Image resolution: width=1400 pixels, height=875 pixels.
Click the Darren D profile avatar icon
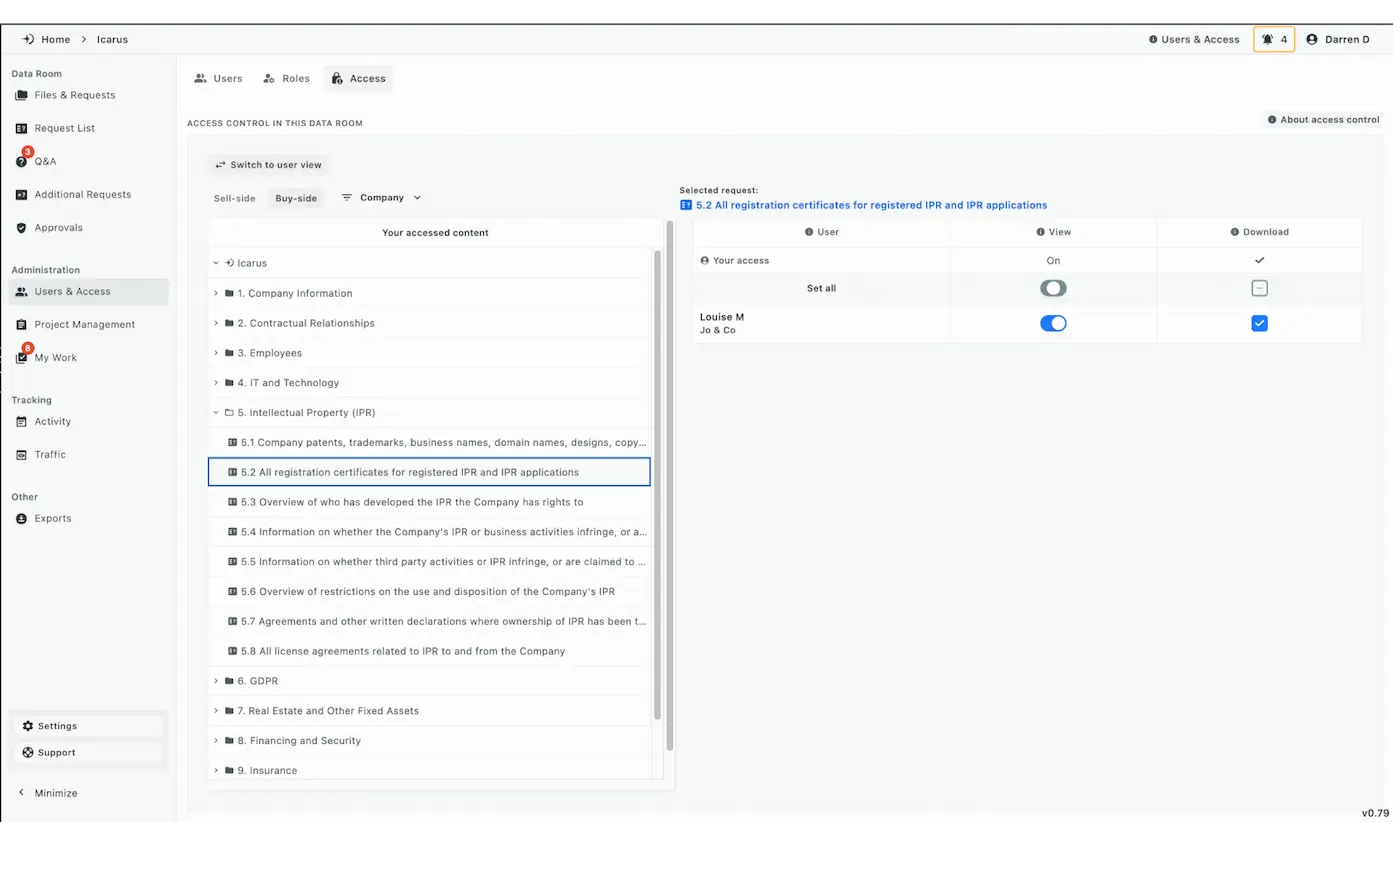coord(1311,39)
